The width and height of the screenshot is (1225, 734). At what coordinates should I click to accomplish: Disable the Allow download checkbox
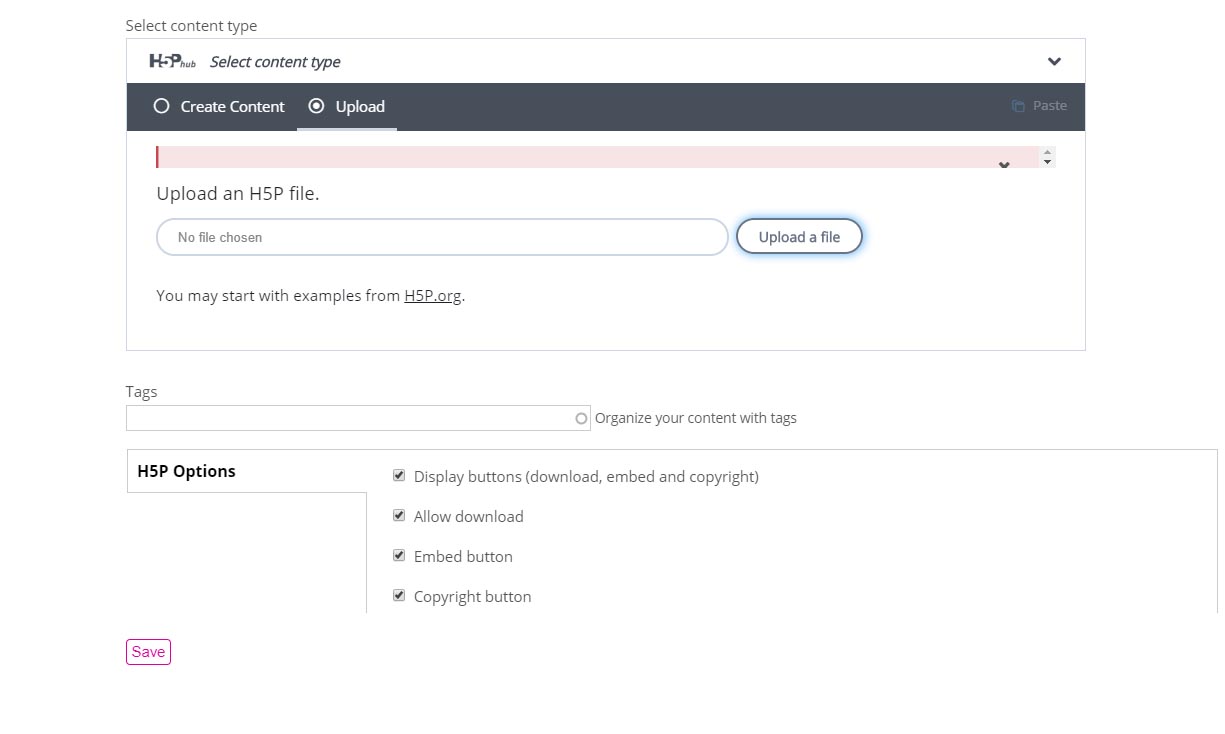click(x=399, y=515)
